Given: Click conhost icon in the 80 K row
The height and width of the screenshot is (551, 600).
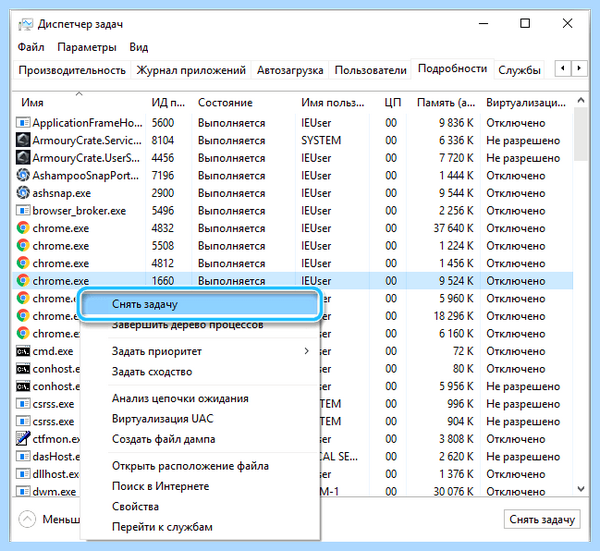Looking at the screenshot, I should click(x=23, y=369).
